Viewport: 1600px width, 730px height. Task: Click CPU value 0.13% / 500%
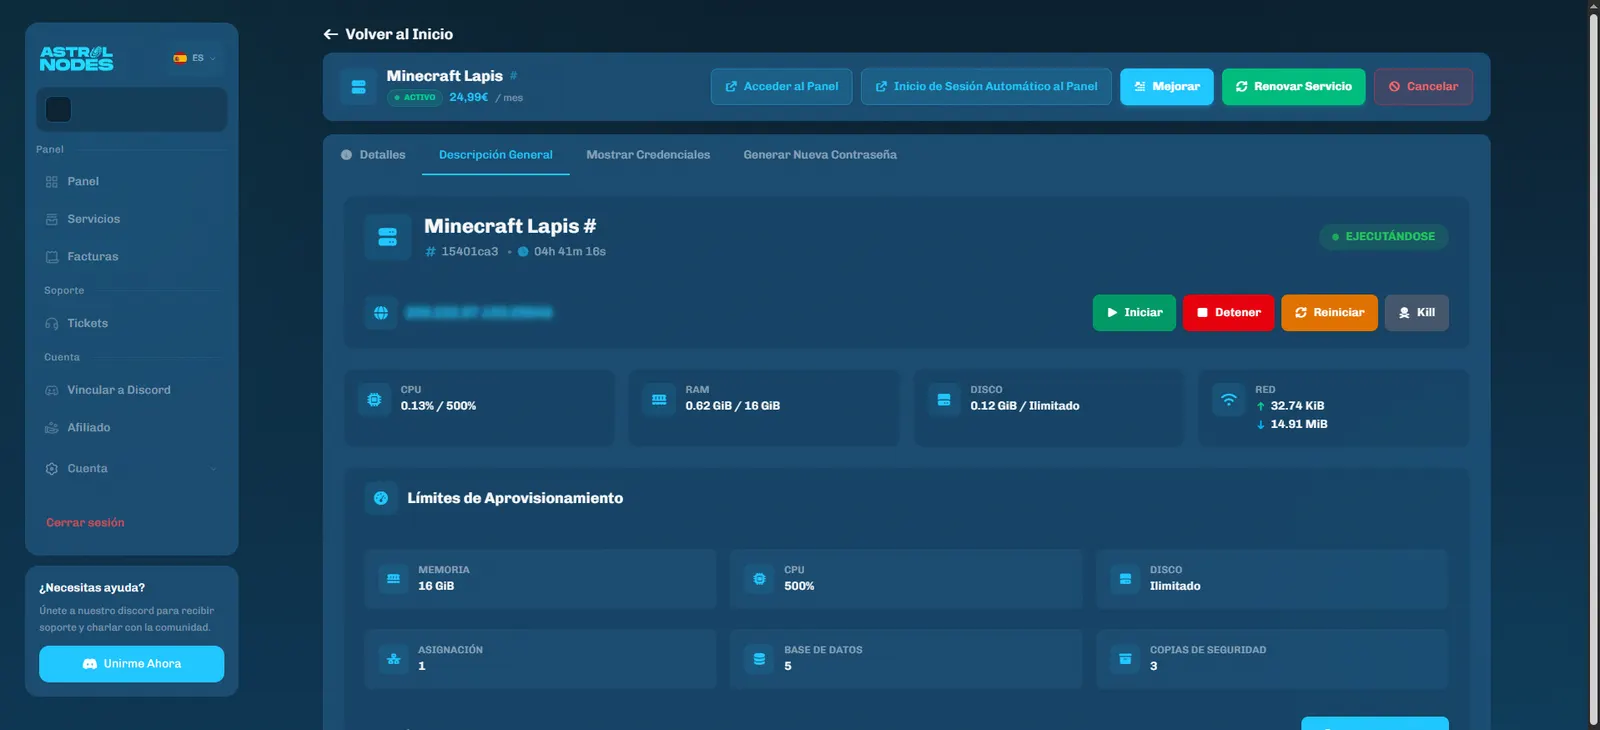[x=438, y=406]
